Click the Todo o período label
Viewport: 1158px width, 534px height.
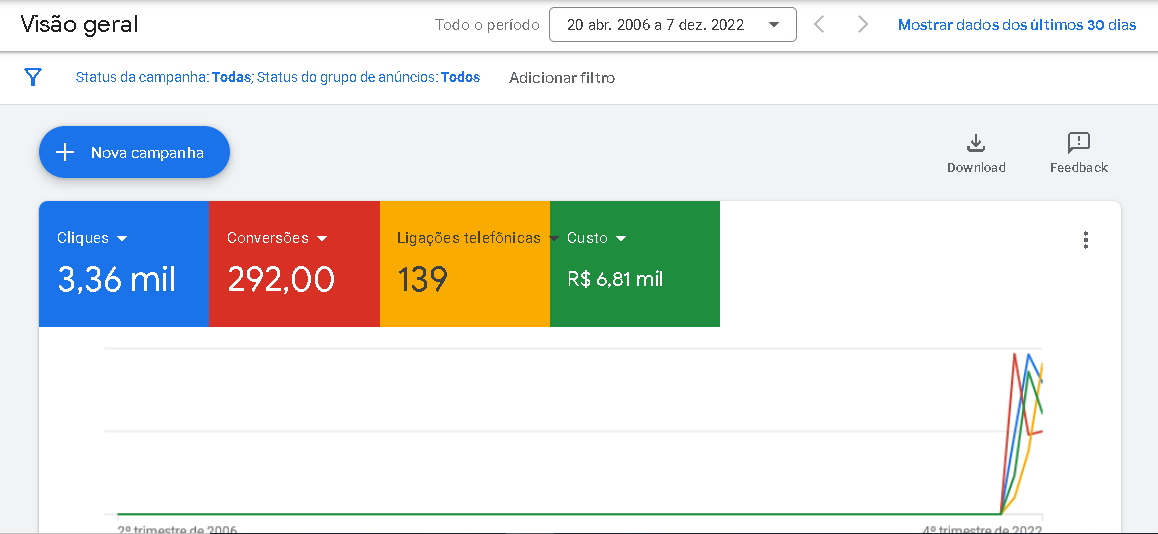(487, 25)
